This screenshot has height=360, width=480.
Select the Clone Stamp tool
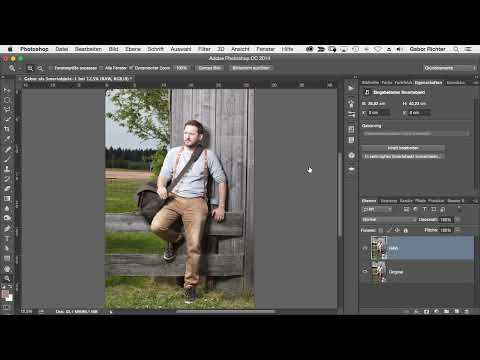pyautogui.click(x=7, y=169)
